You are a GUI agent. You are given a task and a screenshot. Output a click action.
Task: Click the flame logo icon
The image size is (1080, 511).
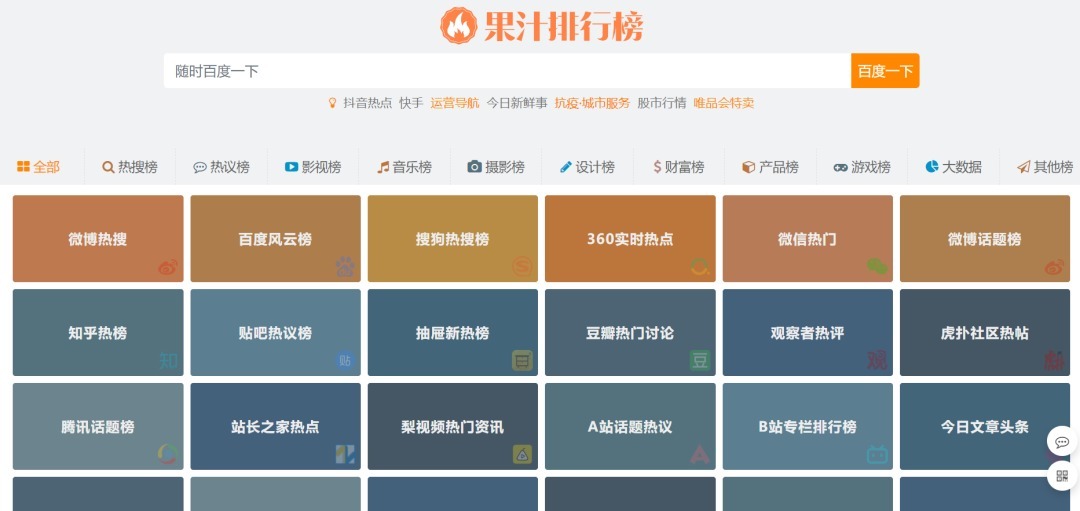point(459,26)
